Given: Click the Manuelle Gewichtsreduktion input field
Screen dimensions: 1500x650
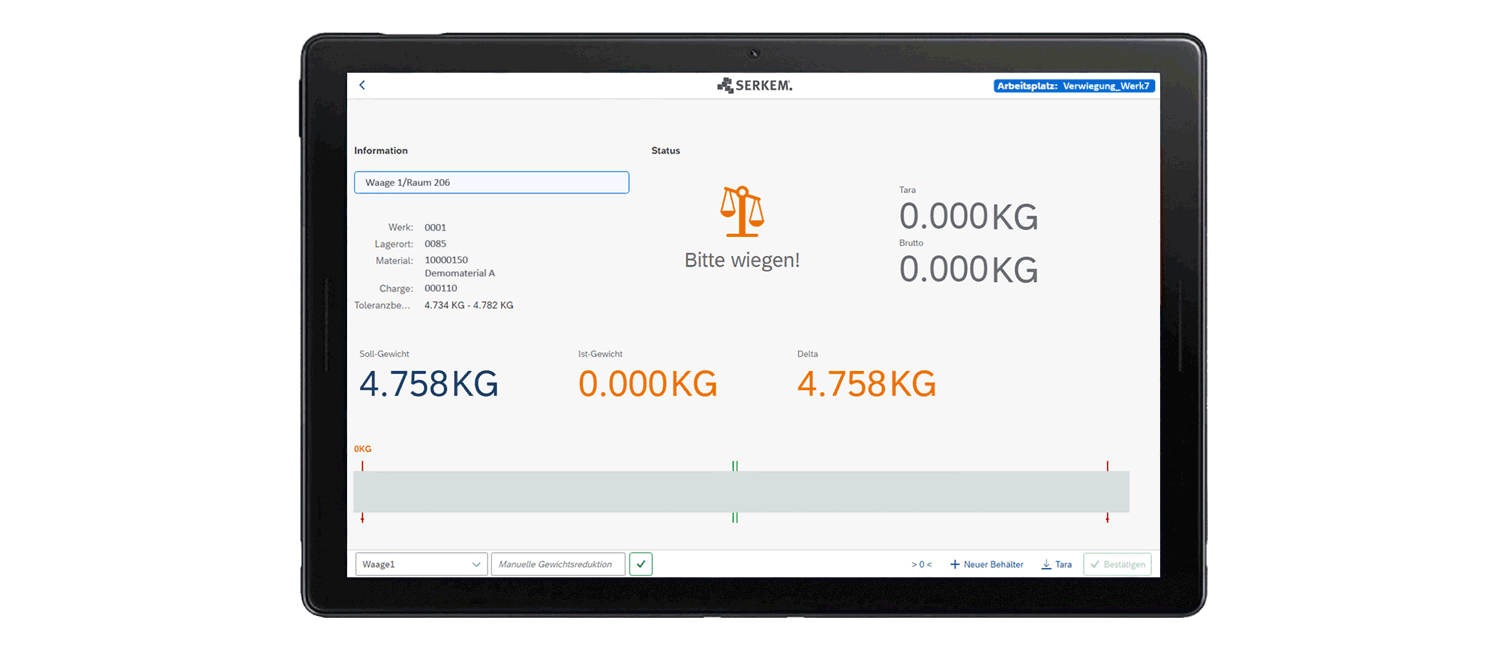Looking at the screenshot, I should (558, 564).
